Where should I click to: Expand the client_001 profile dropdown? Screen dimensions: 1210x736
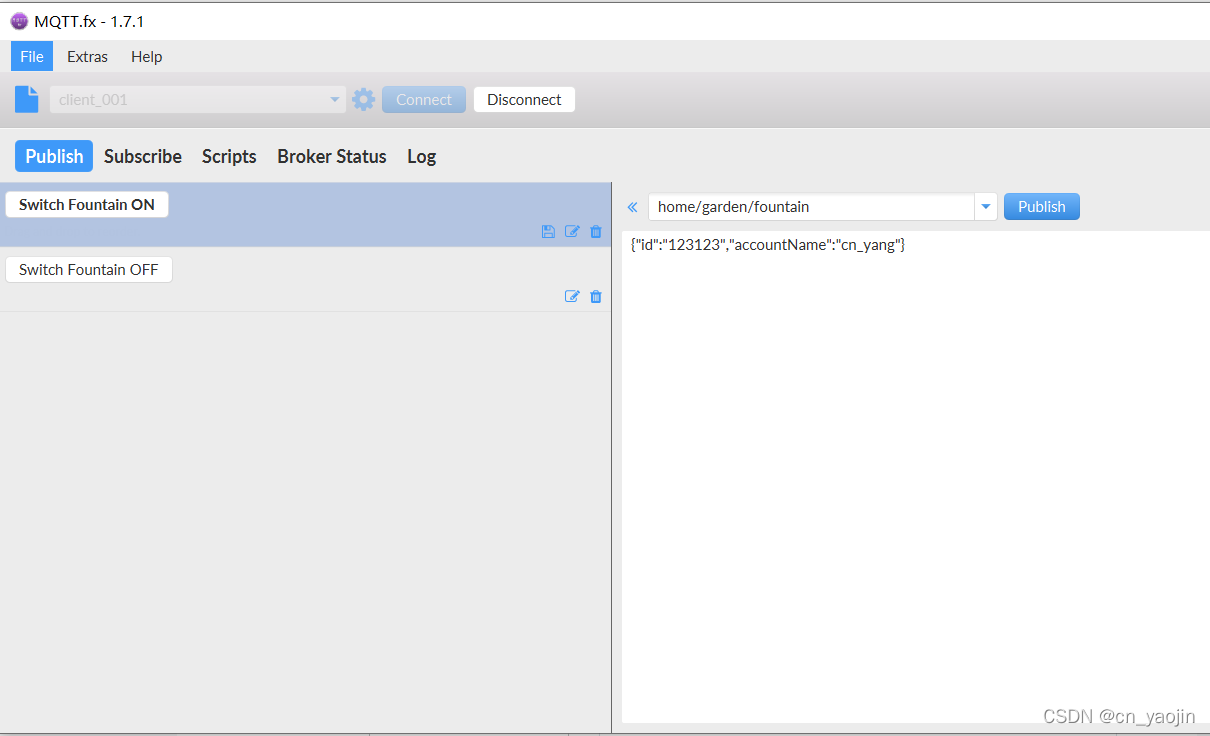[335, 100]
